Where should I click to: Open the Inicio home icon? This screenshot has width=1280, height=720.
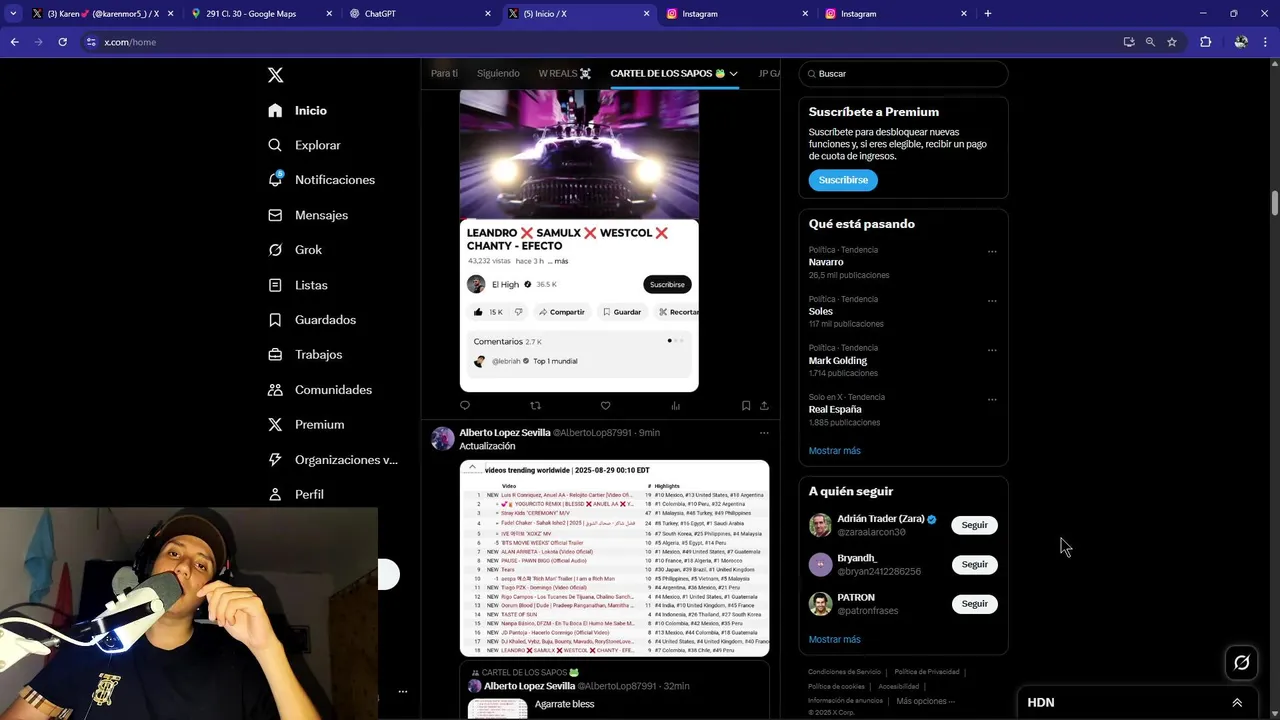coord(275,110)
